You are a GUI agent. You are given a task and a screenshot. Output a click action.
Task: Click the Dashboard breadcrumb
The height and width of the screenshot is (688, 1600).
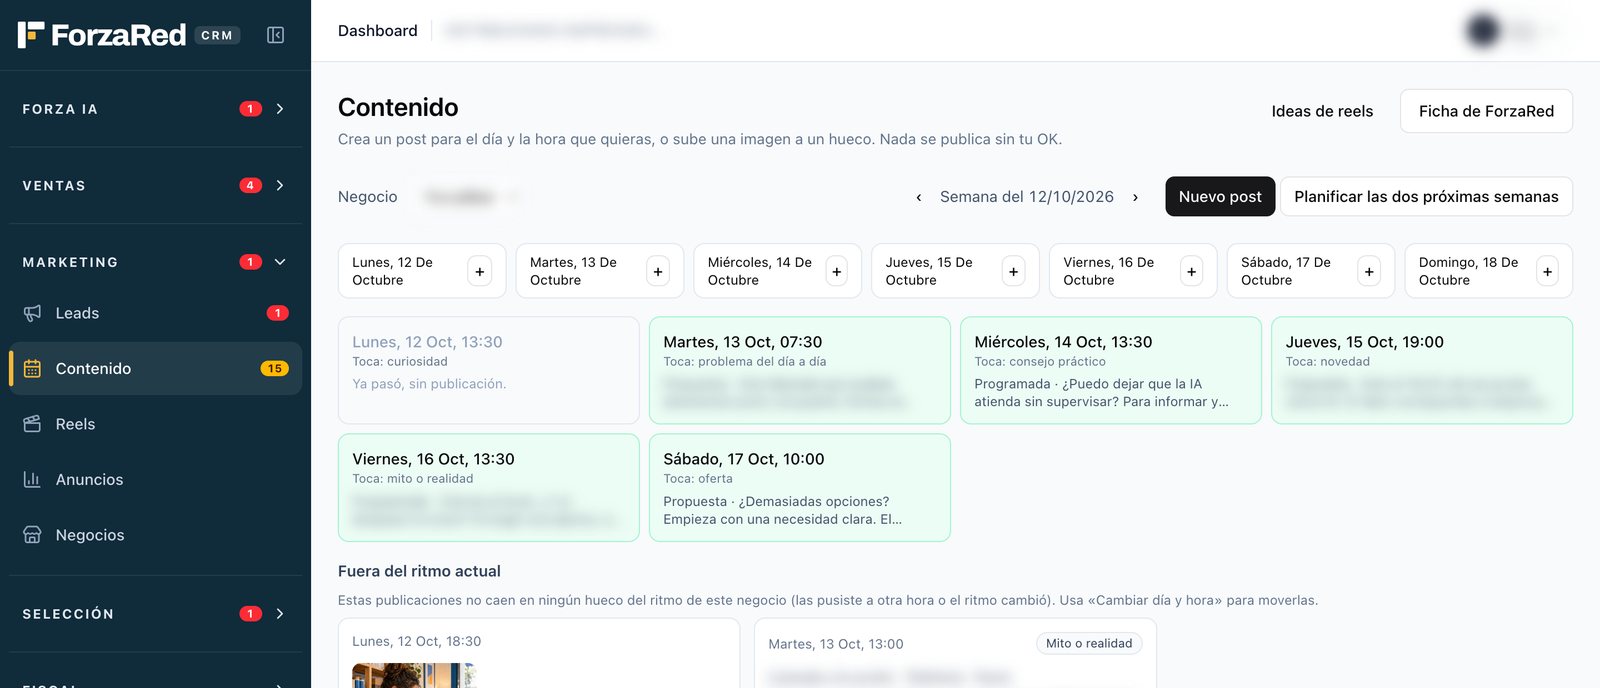click(x=378, y=31)
